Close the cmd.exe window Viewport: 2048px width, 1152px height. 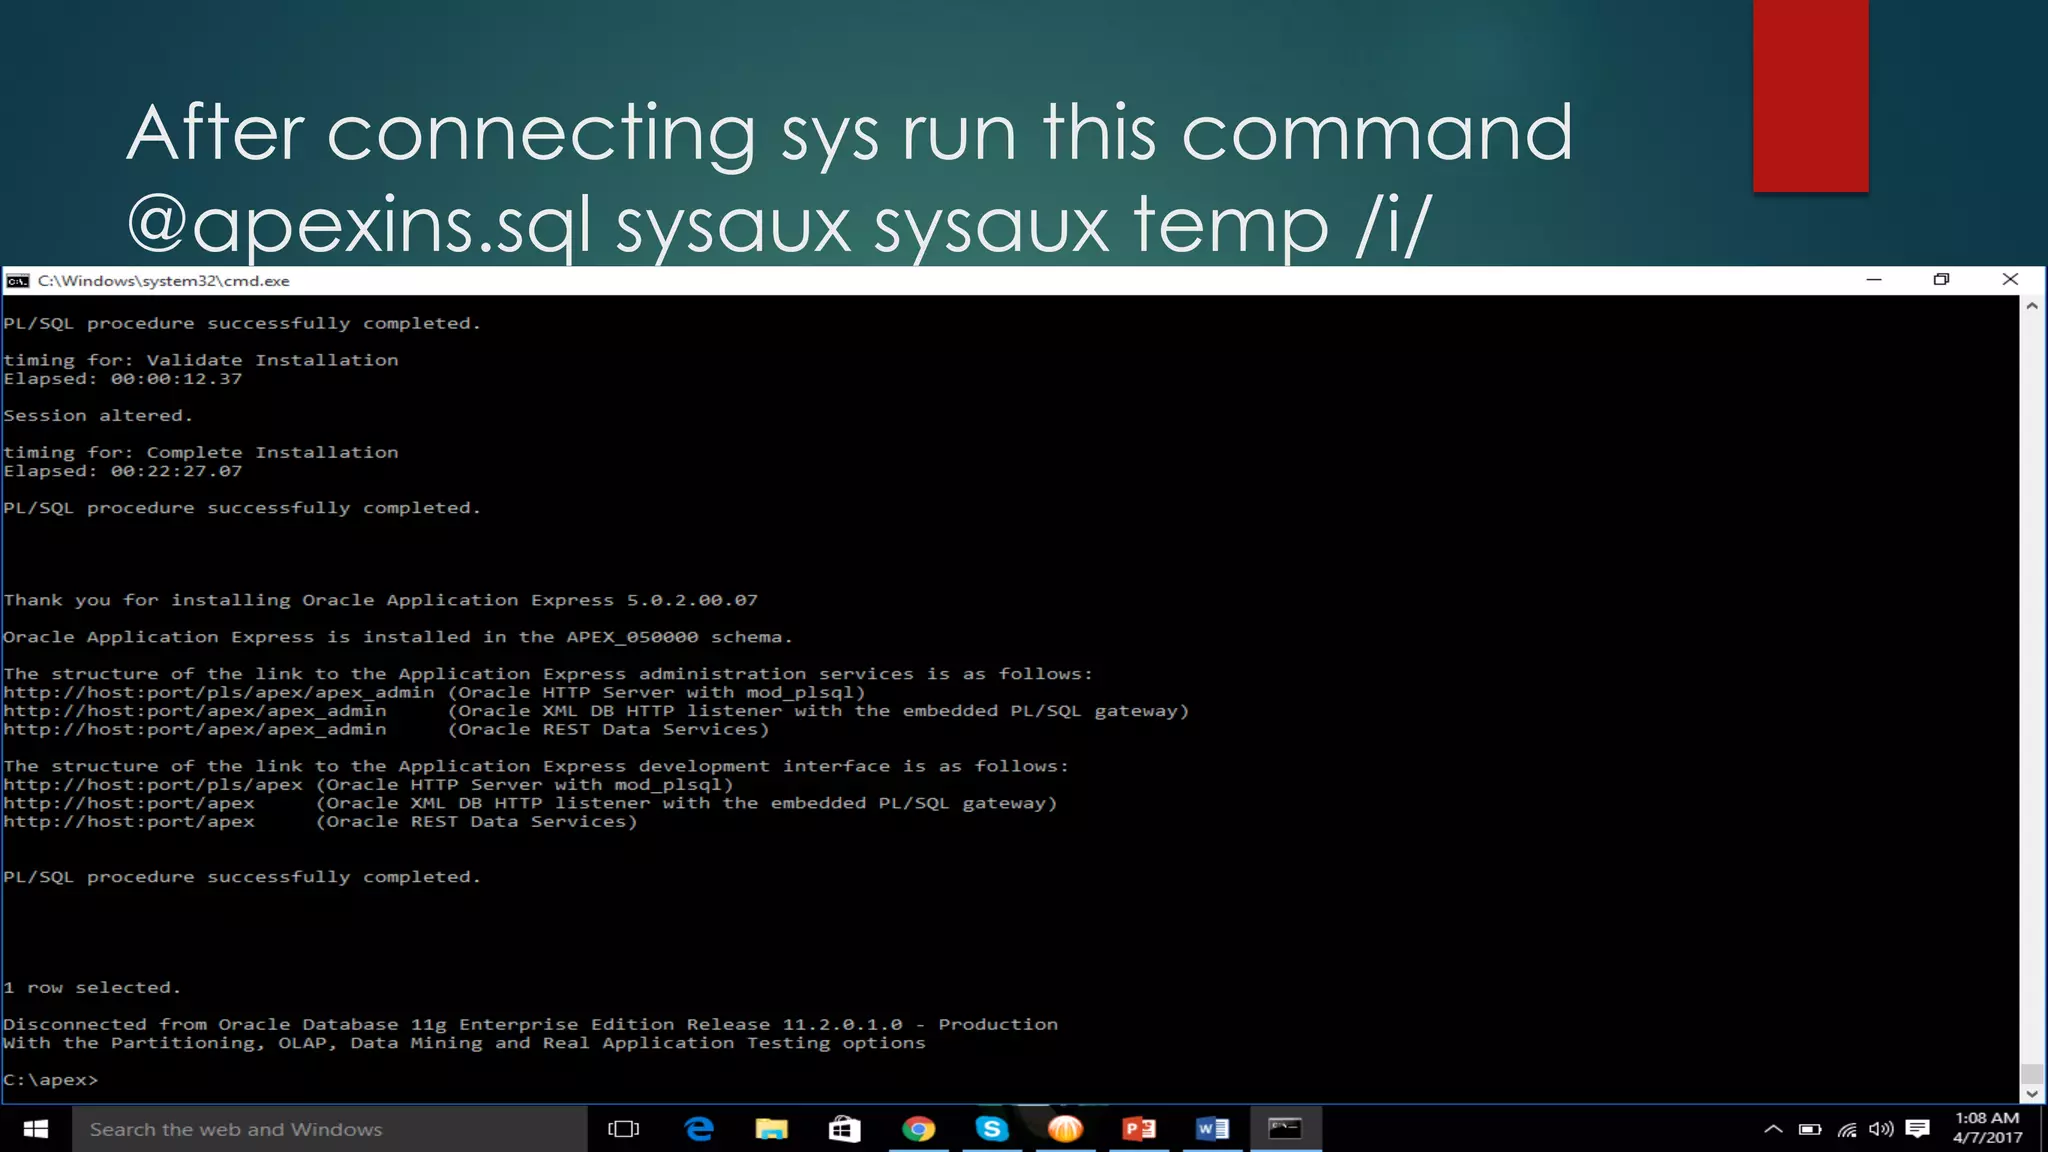click(2010, 280)
